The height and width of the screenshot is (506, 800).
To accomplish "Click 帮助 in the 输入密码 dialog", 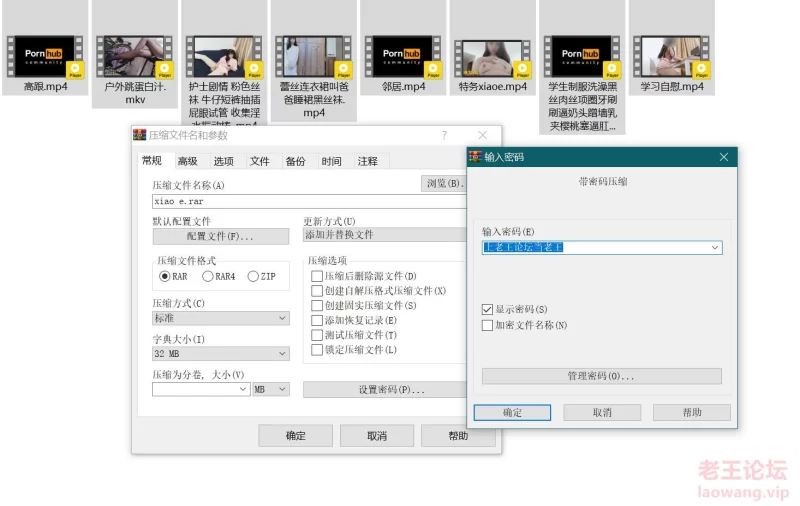I will click(x=692, y=413).
